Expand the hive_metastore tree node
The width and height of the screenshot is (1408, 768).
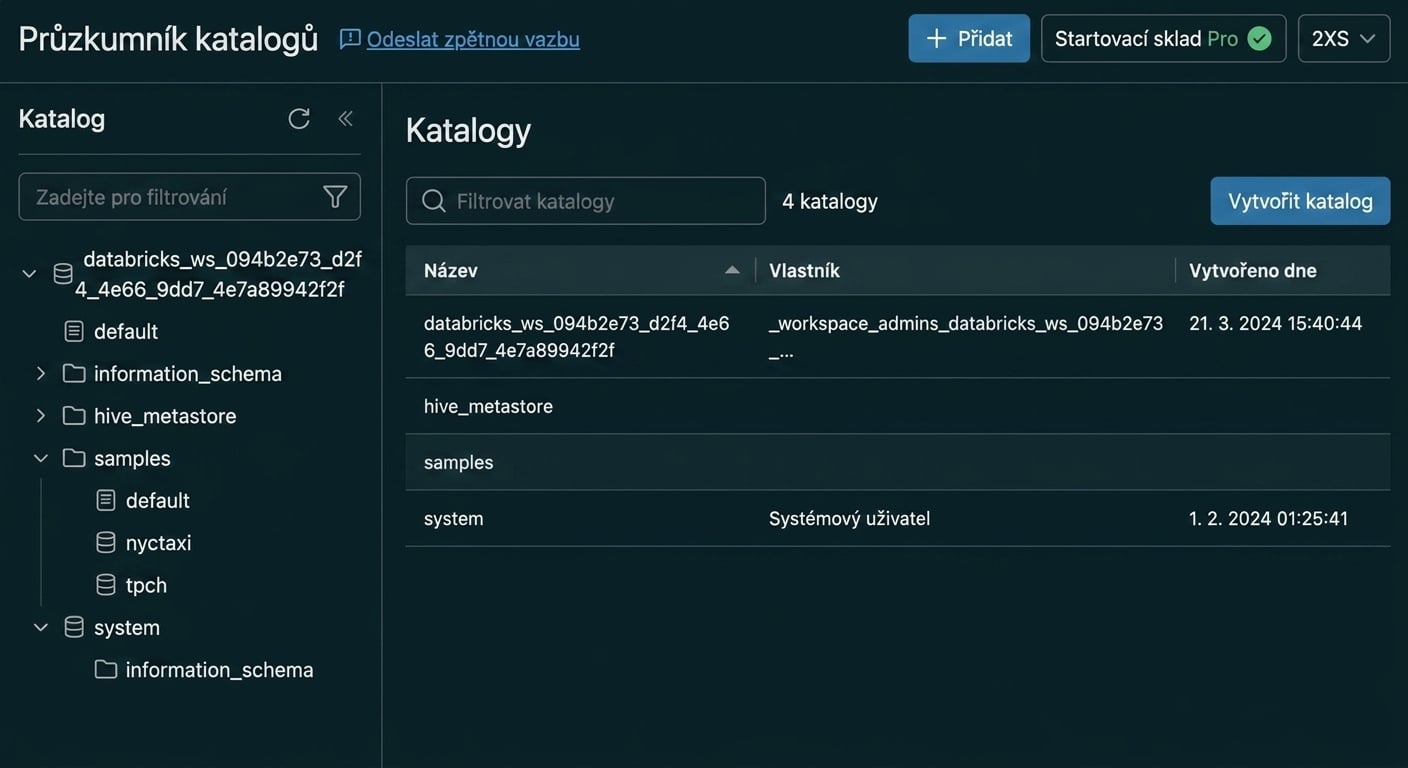(41, 415)
